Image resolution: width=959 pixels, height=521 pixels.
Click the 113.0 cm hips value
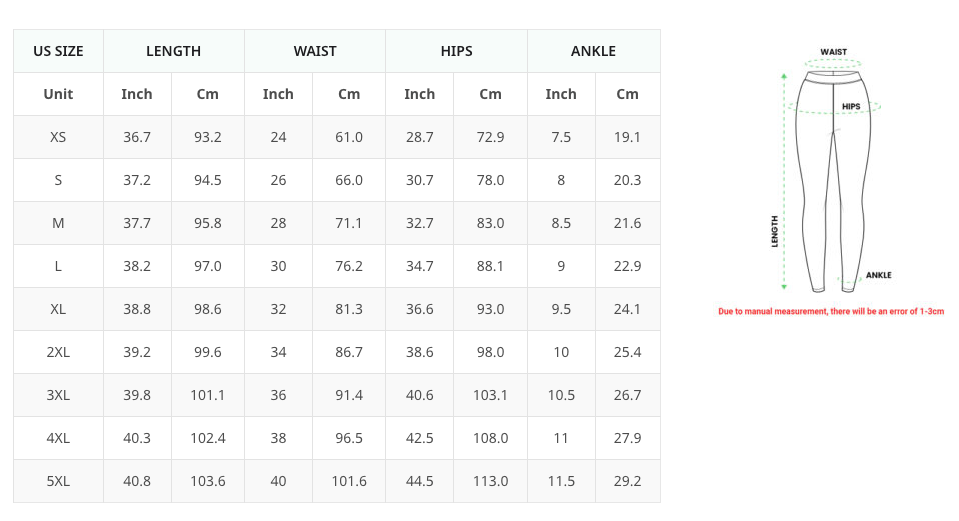point(490,481)
